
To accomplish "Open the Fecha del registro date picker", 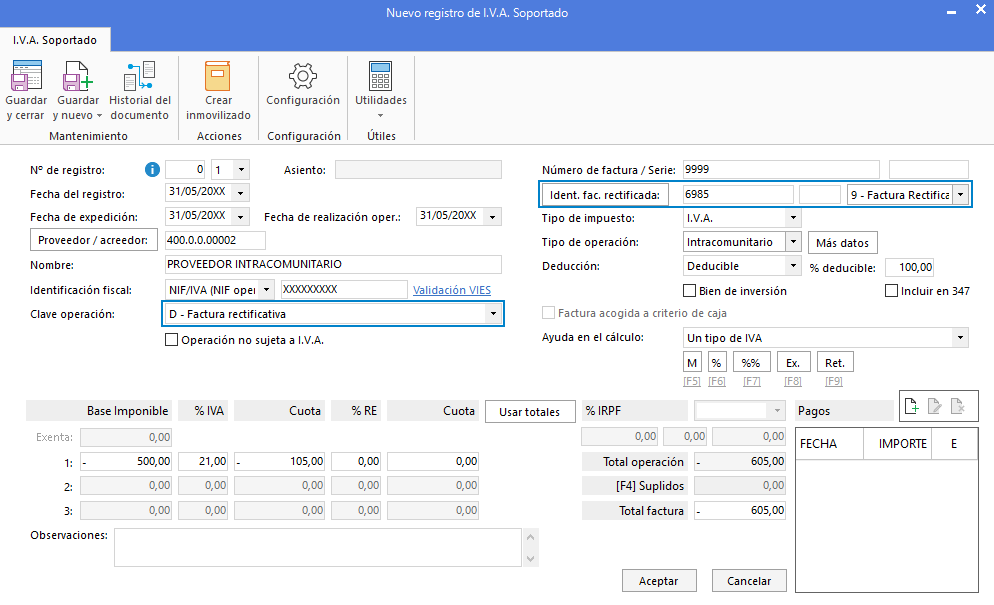I will 241,193.
